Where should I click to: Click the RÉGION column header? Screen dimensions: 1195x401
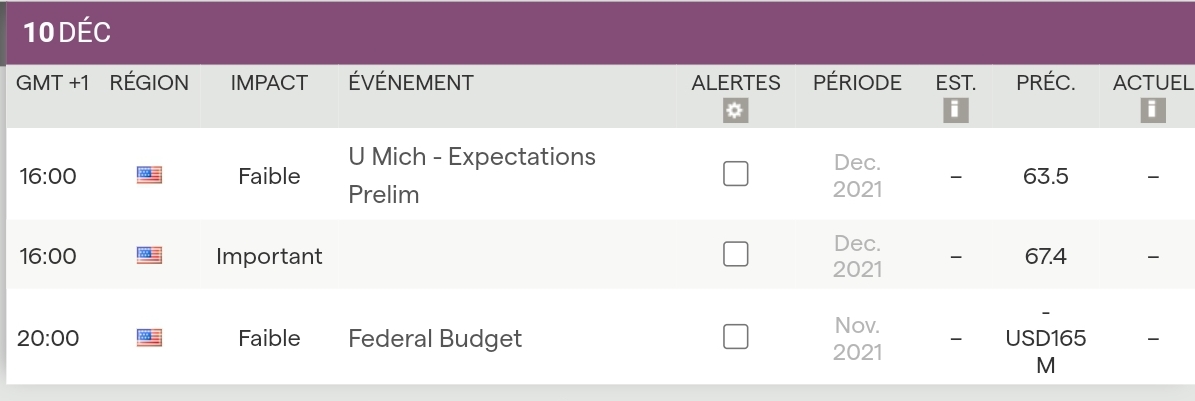point(149,84)
